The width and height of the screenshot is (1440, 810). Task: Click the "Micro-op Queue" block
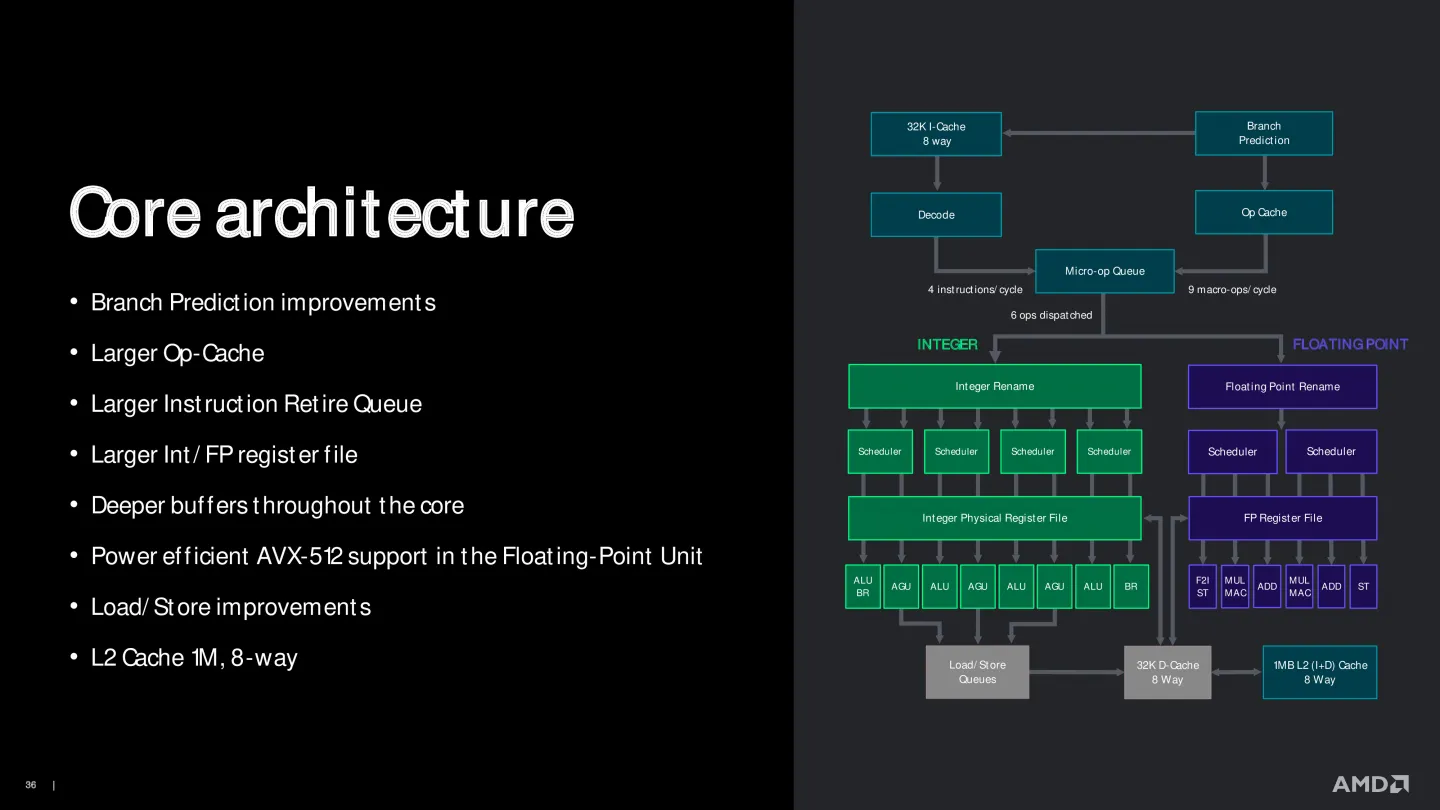[1105, 271]
